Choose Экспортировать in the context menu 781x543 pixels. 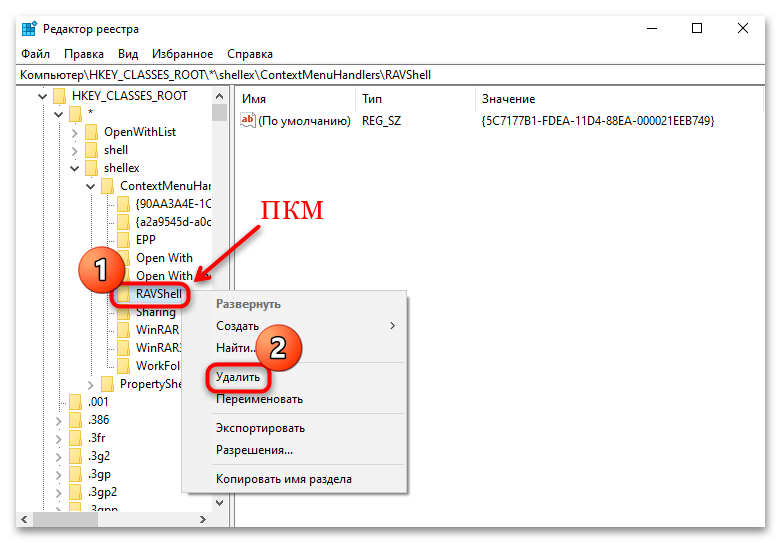coord(260,428)
